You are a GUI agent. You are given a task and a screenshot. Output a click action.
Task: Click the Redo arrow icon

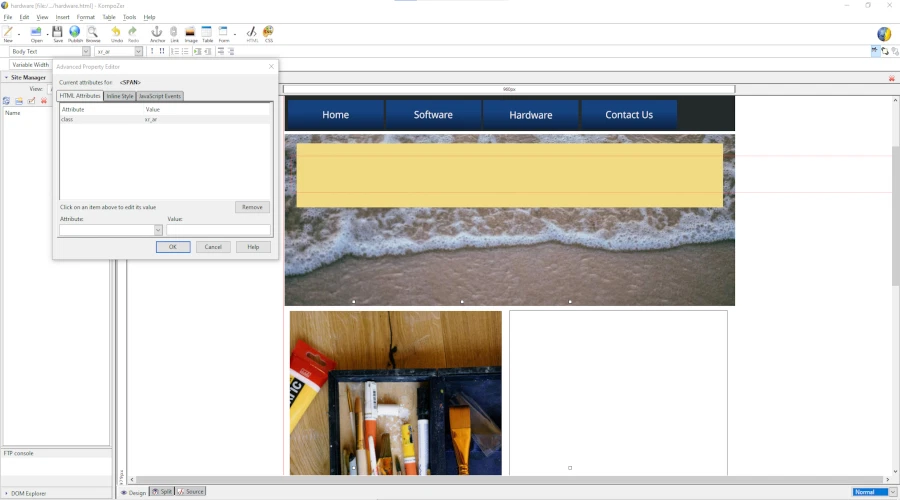[133, 32]
